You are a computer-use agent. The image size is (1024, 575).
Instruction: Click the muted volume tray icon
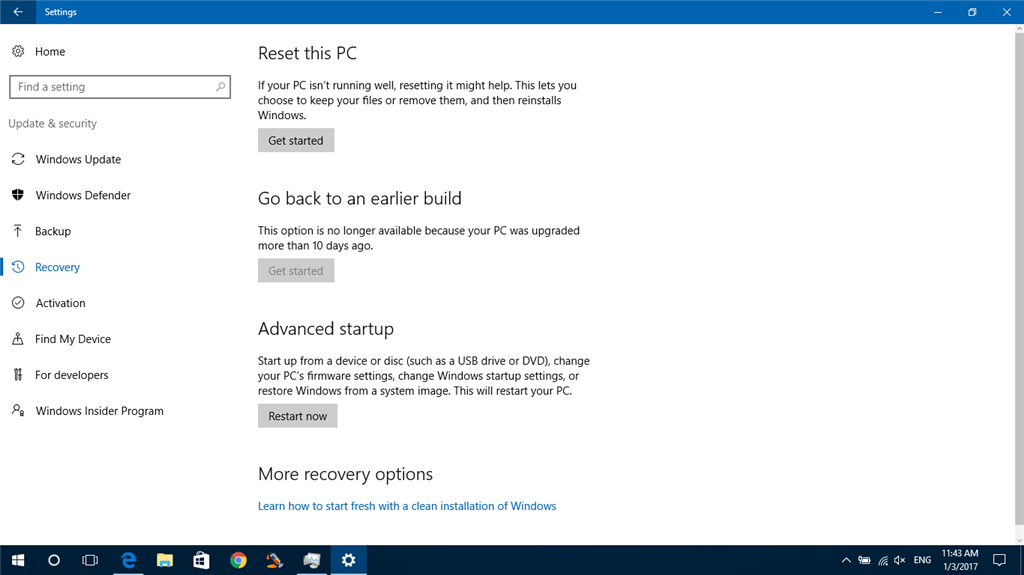click(900, 560)
